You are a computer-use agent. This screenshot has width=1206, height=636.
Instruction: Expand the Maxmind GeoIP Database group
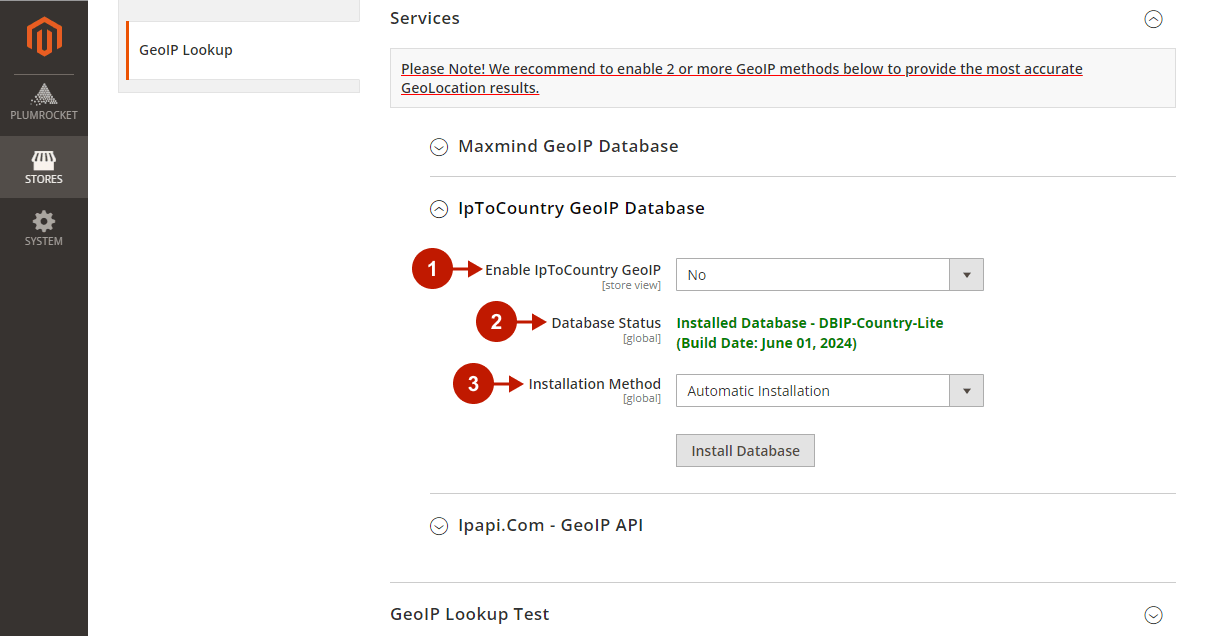coord(439,147)
